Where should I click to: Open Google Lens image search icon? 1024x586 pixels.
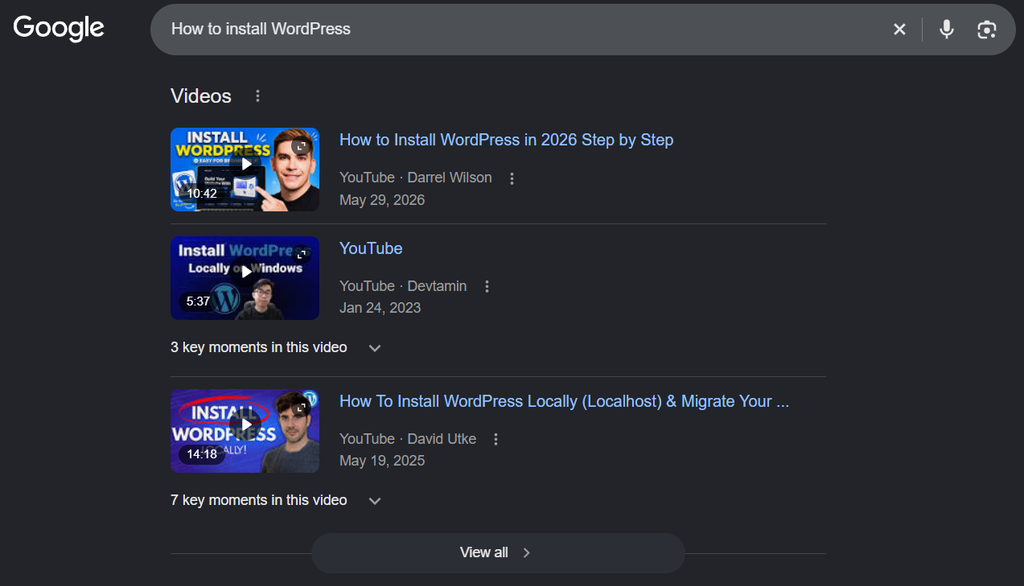click(986, 29)
